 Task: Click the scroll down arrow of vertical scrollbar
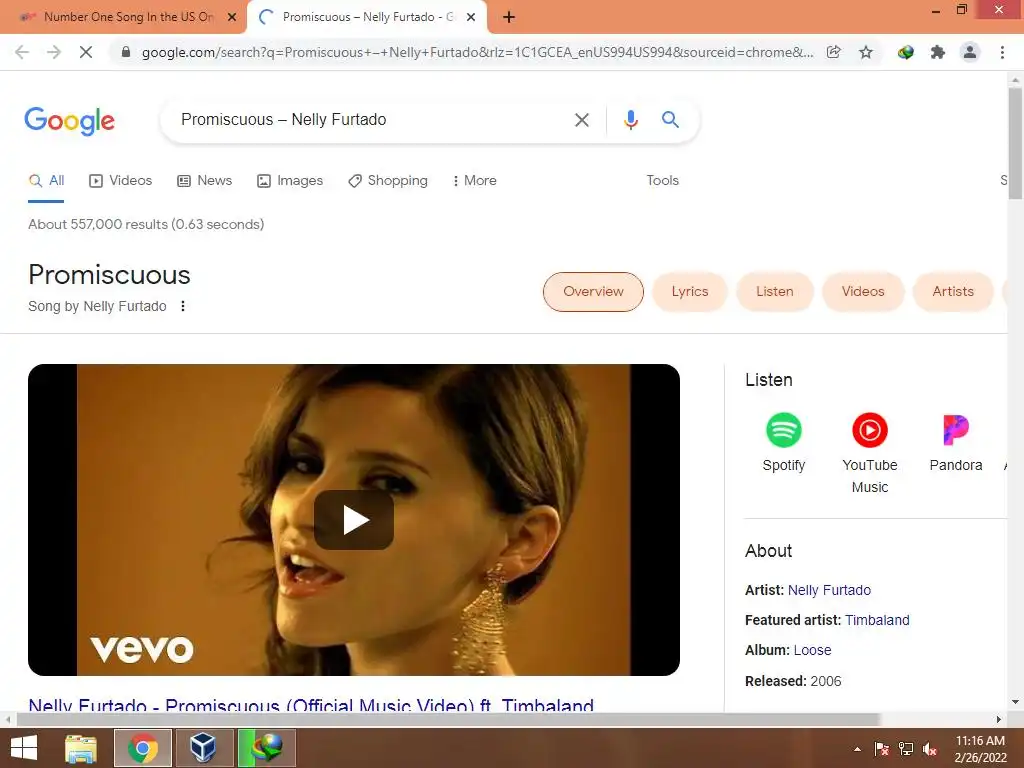click(1015, 702)
